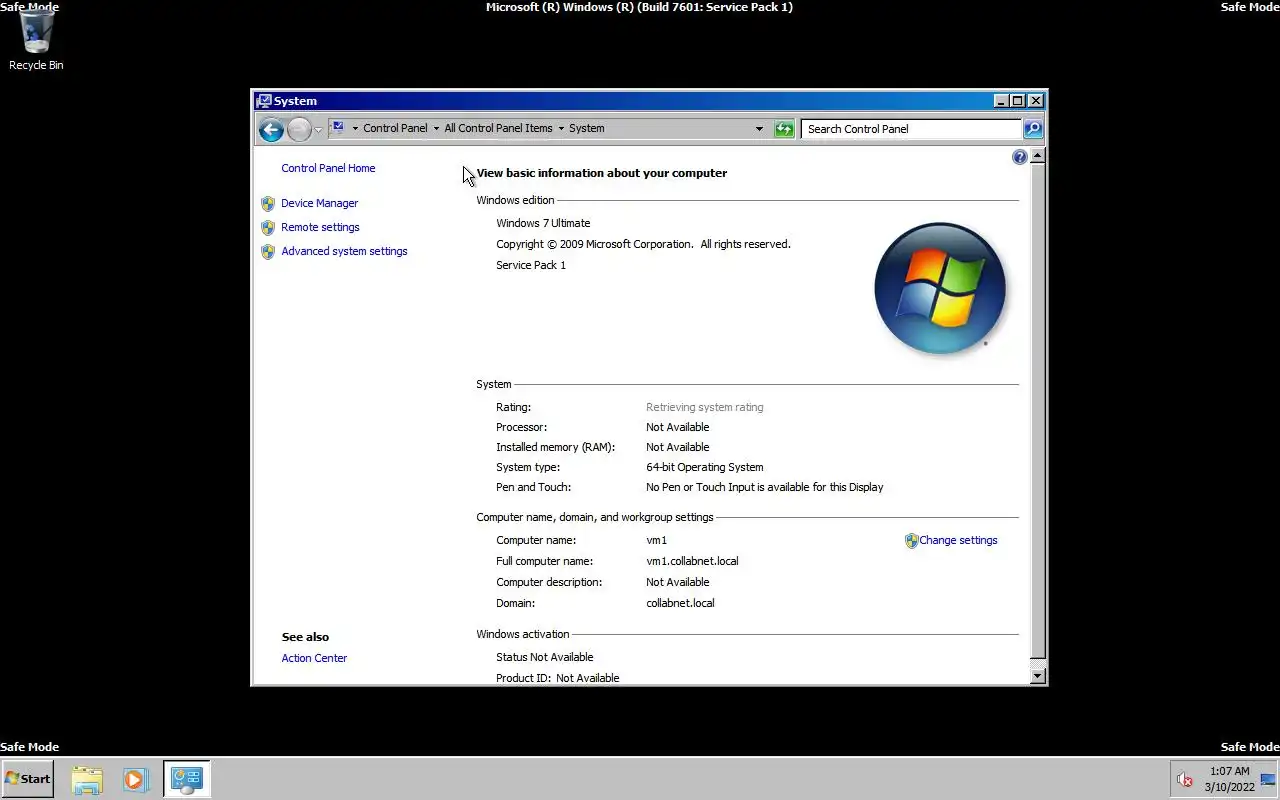Expand the arrow after All Control Panel Items
The width and height of the screenshot is (1280, 800).
coord(561,128)
